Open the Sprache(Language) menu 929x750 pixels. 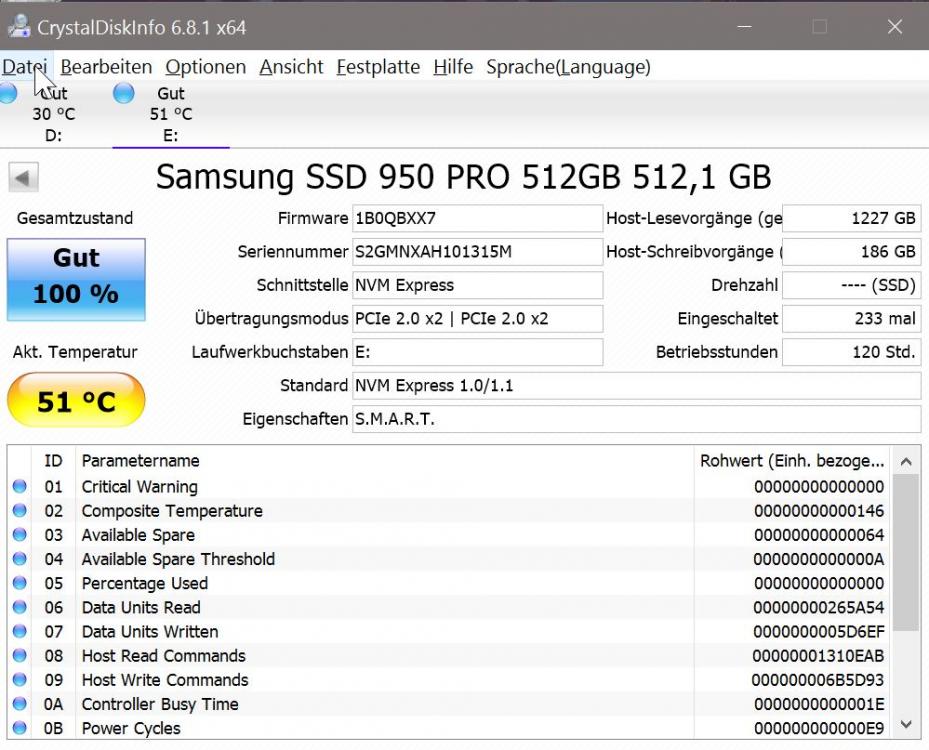tap(567, 67)
